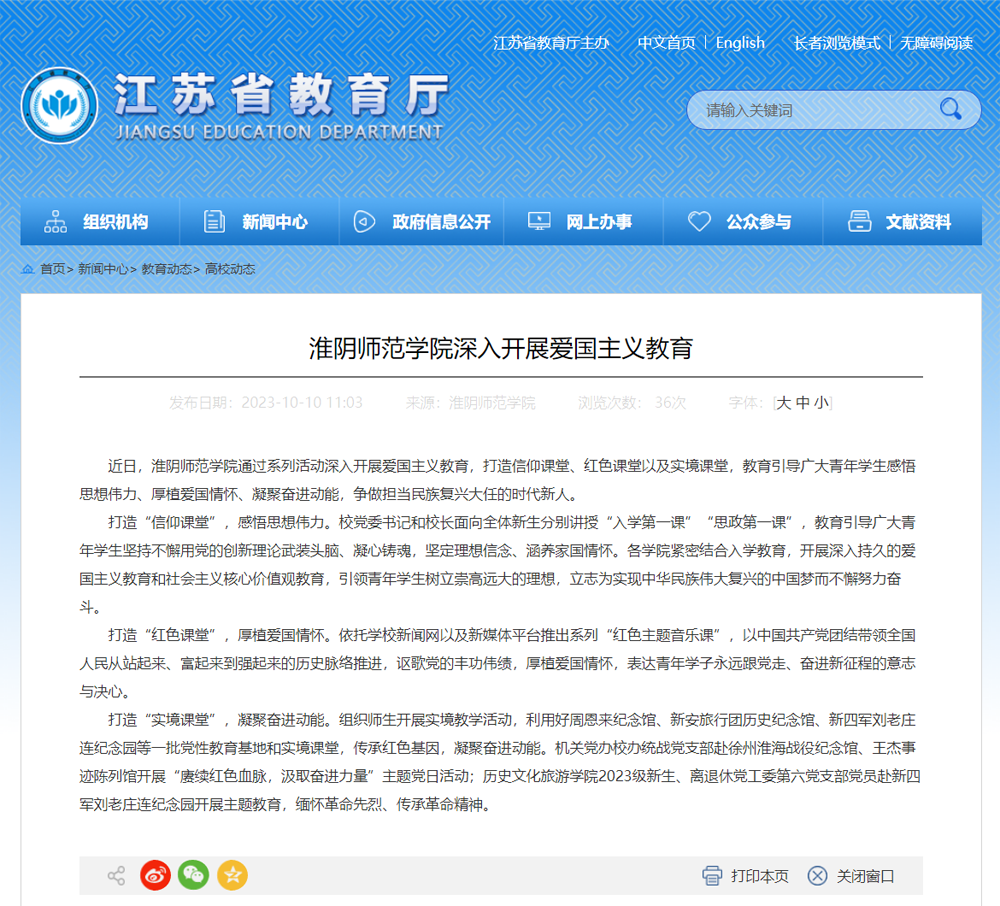Click the 江苏省教育厅 site title
Viewport: 1000px width, 906px height.
[281, 95]
